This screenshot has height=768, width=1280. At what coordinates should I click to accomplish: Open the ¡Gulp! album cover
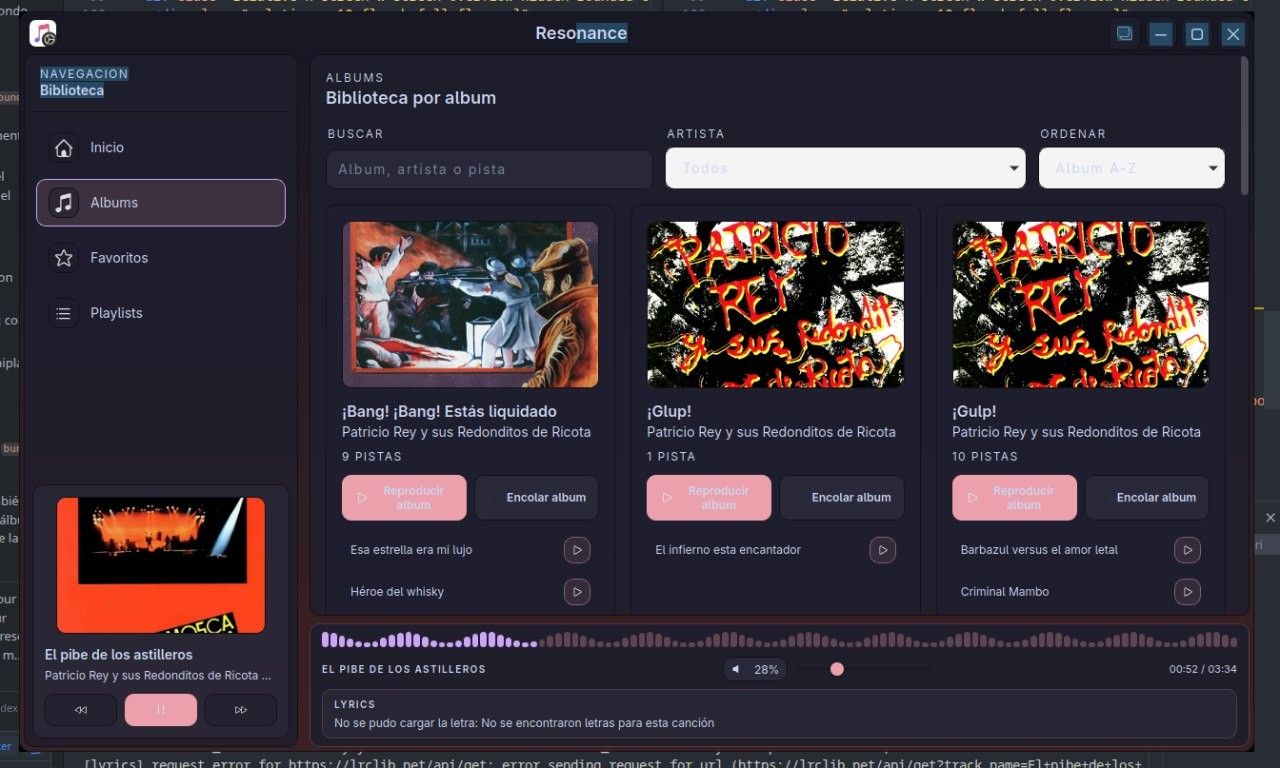point(1081,304)
